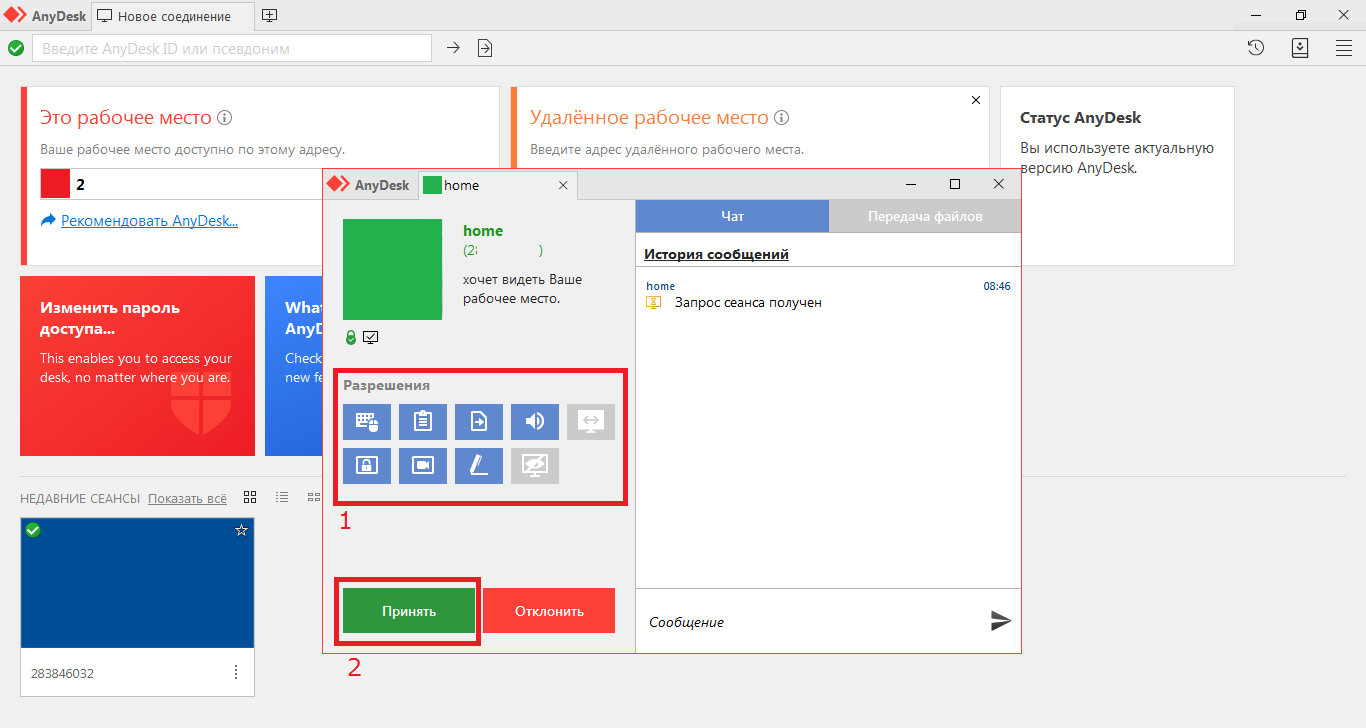Open the Изменить пароль доступа tile
Image resolution: width=1366 pixels, height=728 pixels.
click(138, 366)
